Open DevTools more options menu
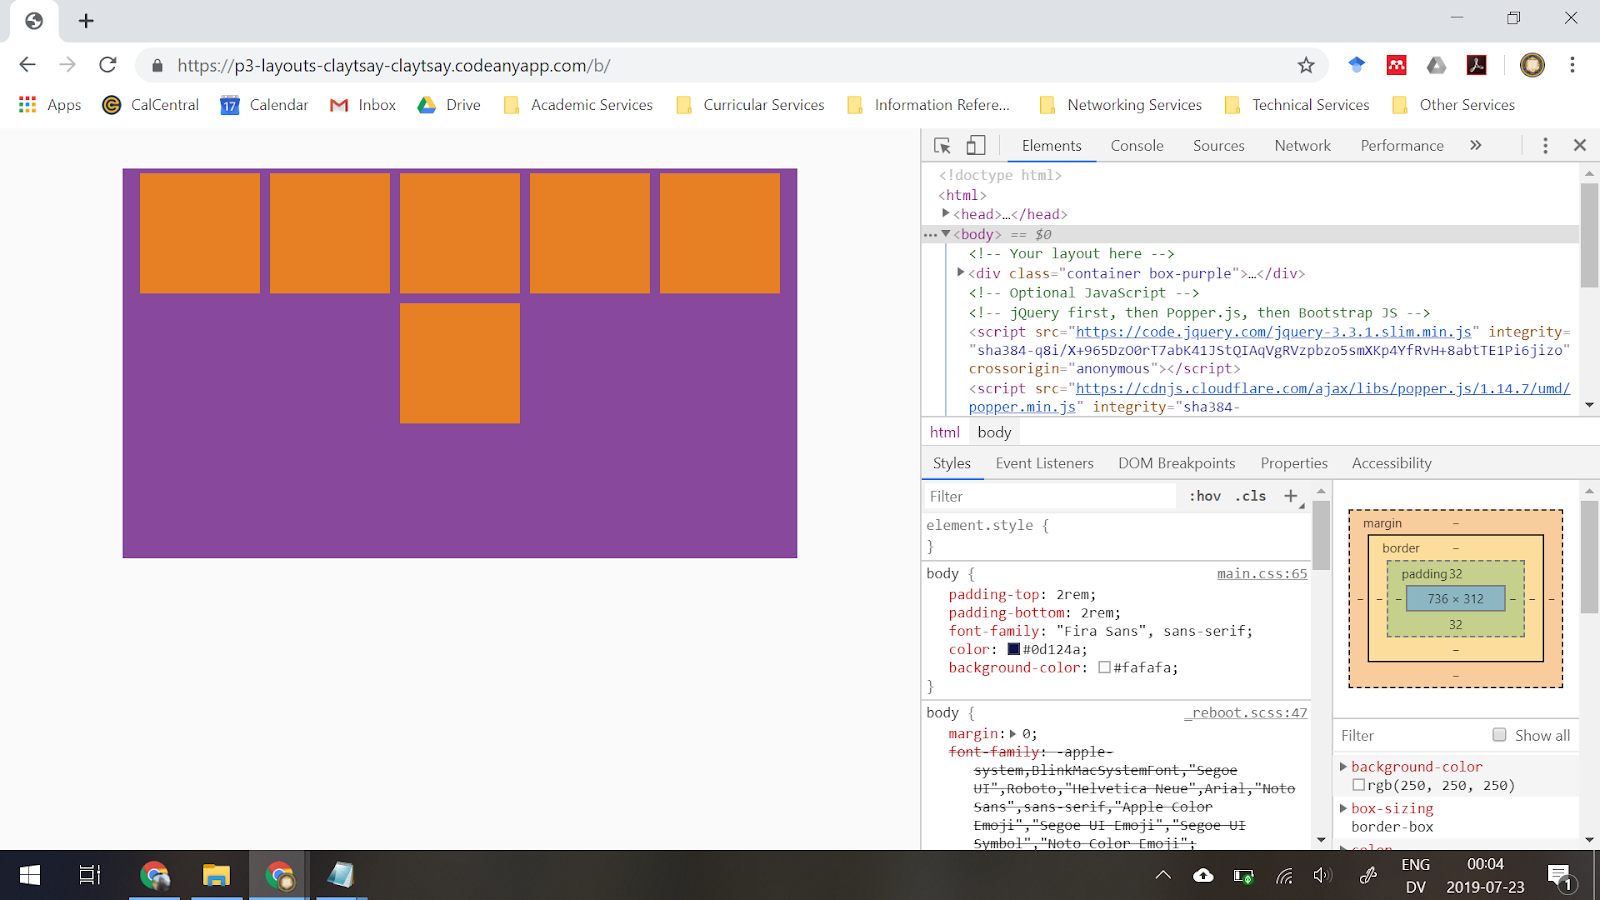 tap(1545, 146)
